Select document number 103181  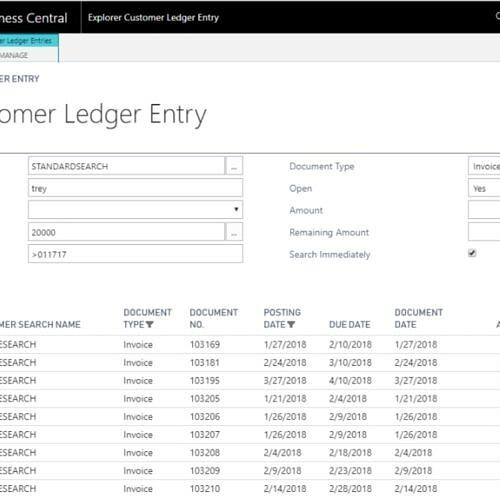coord(205,362)
